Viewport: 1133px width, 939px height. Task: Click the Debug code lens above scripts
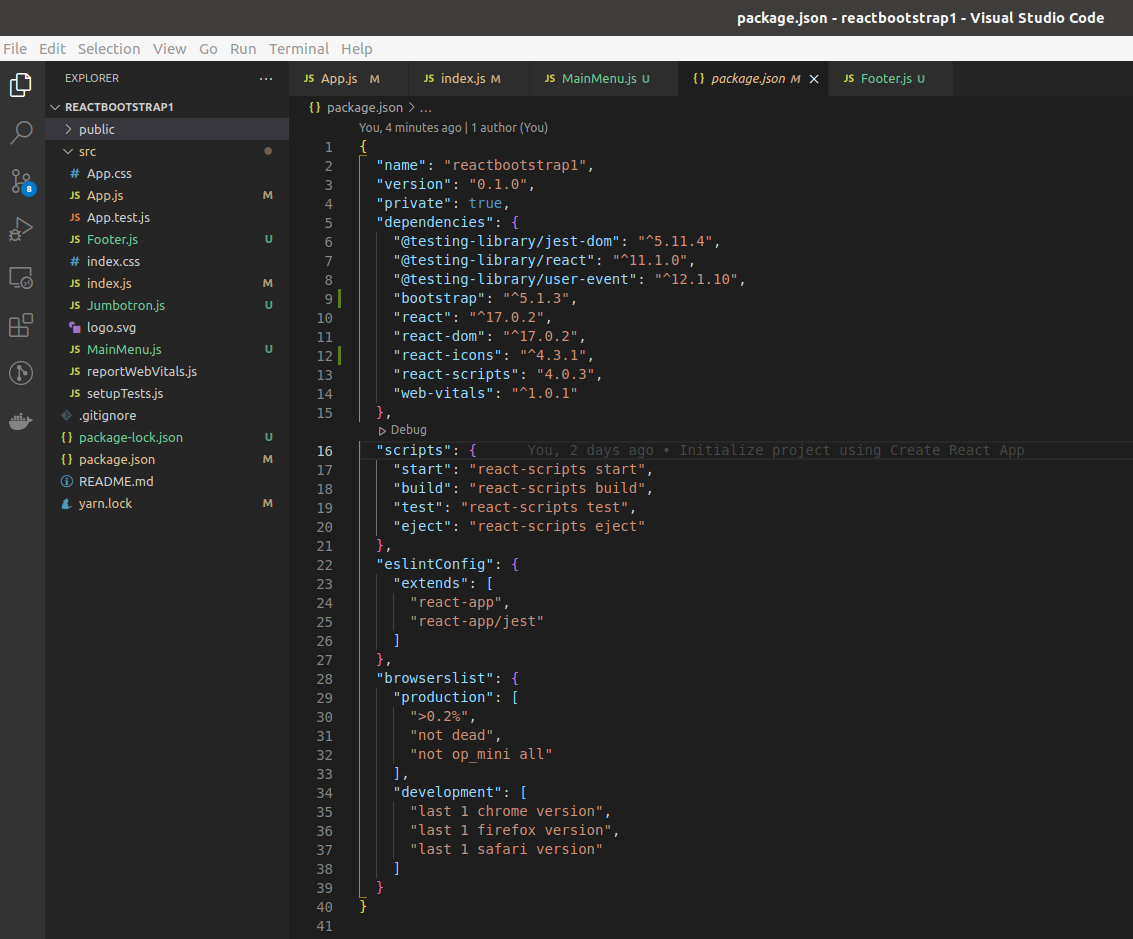pyautogui.click(x=402, y=430)
